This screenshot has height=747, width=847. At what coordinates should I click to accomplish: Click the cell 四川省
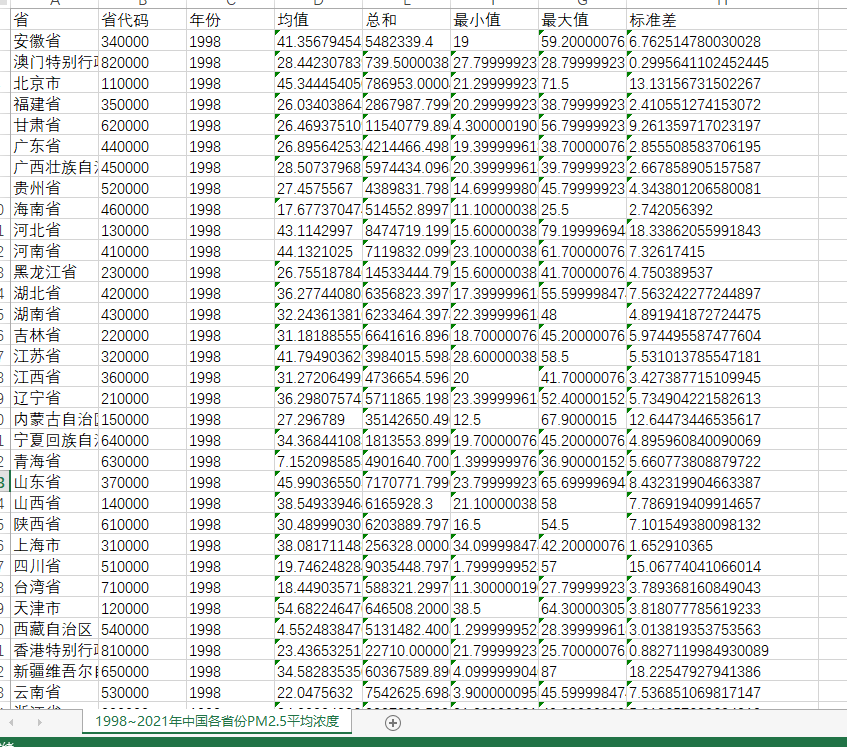pyautogui.click(x=55, y=567)
